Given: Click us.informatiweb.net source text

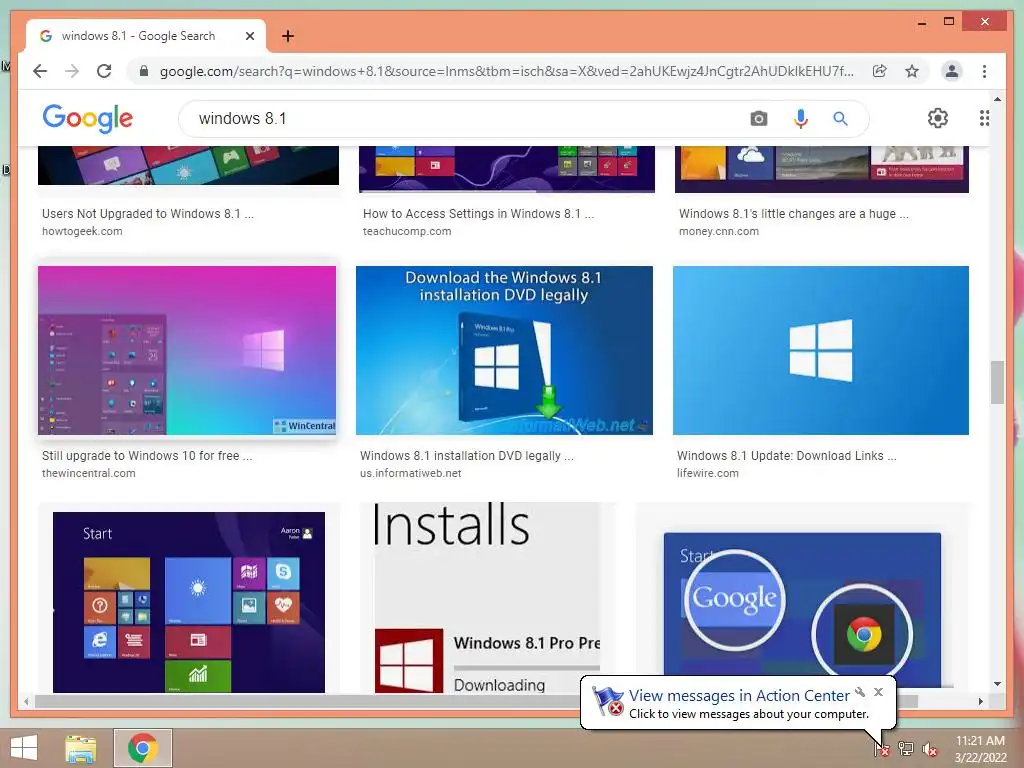Looking at the screenshot, I should point(410,473).
